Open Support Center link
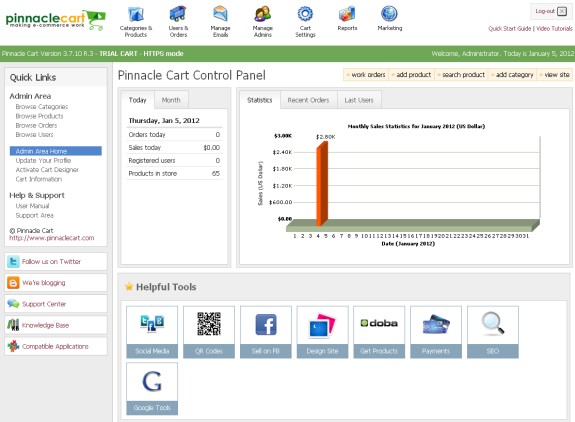This screenshot has width=575, height=422. [44, 304]
